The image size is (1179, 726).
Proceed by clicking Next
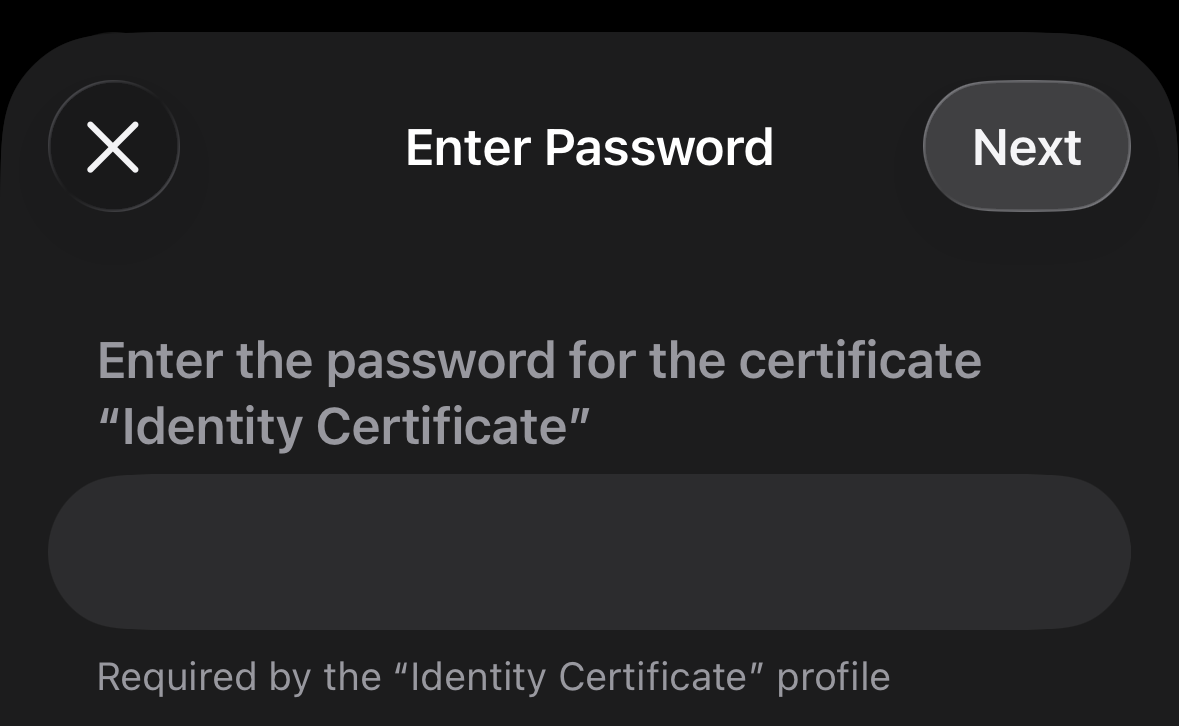click(x=1026, y=147)
